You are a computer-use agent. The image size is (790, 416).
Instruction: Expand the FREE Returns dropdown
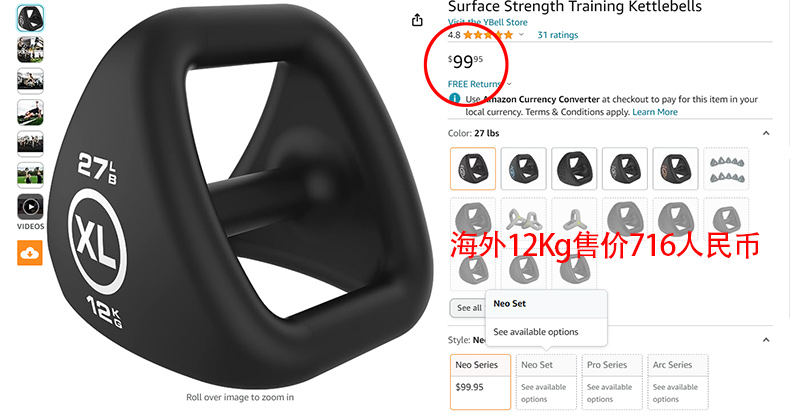tap(509, 84)
